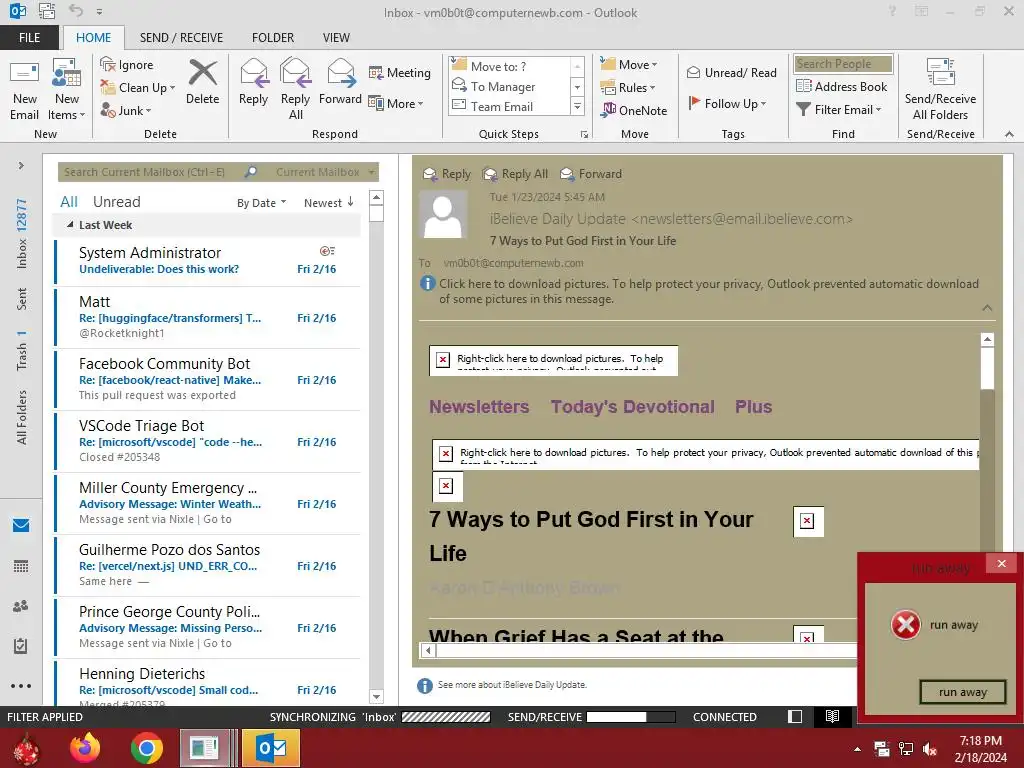Open the Today's Devotional link

(632, 407)
